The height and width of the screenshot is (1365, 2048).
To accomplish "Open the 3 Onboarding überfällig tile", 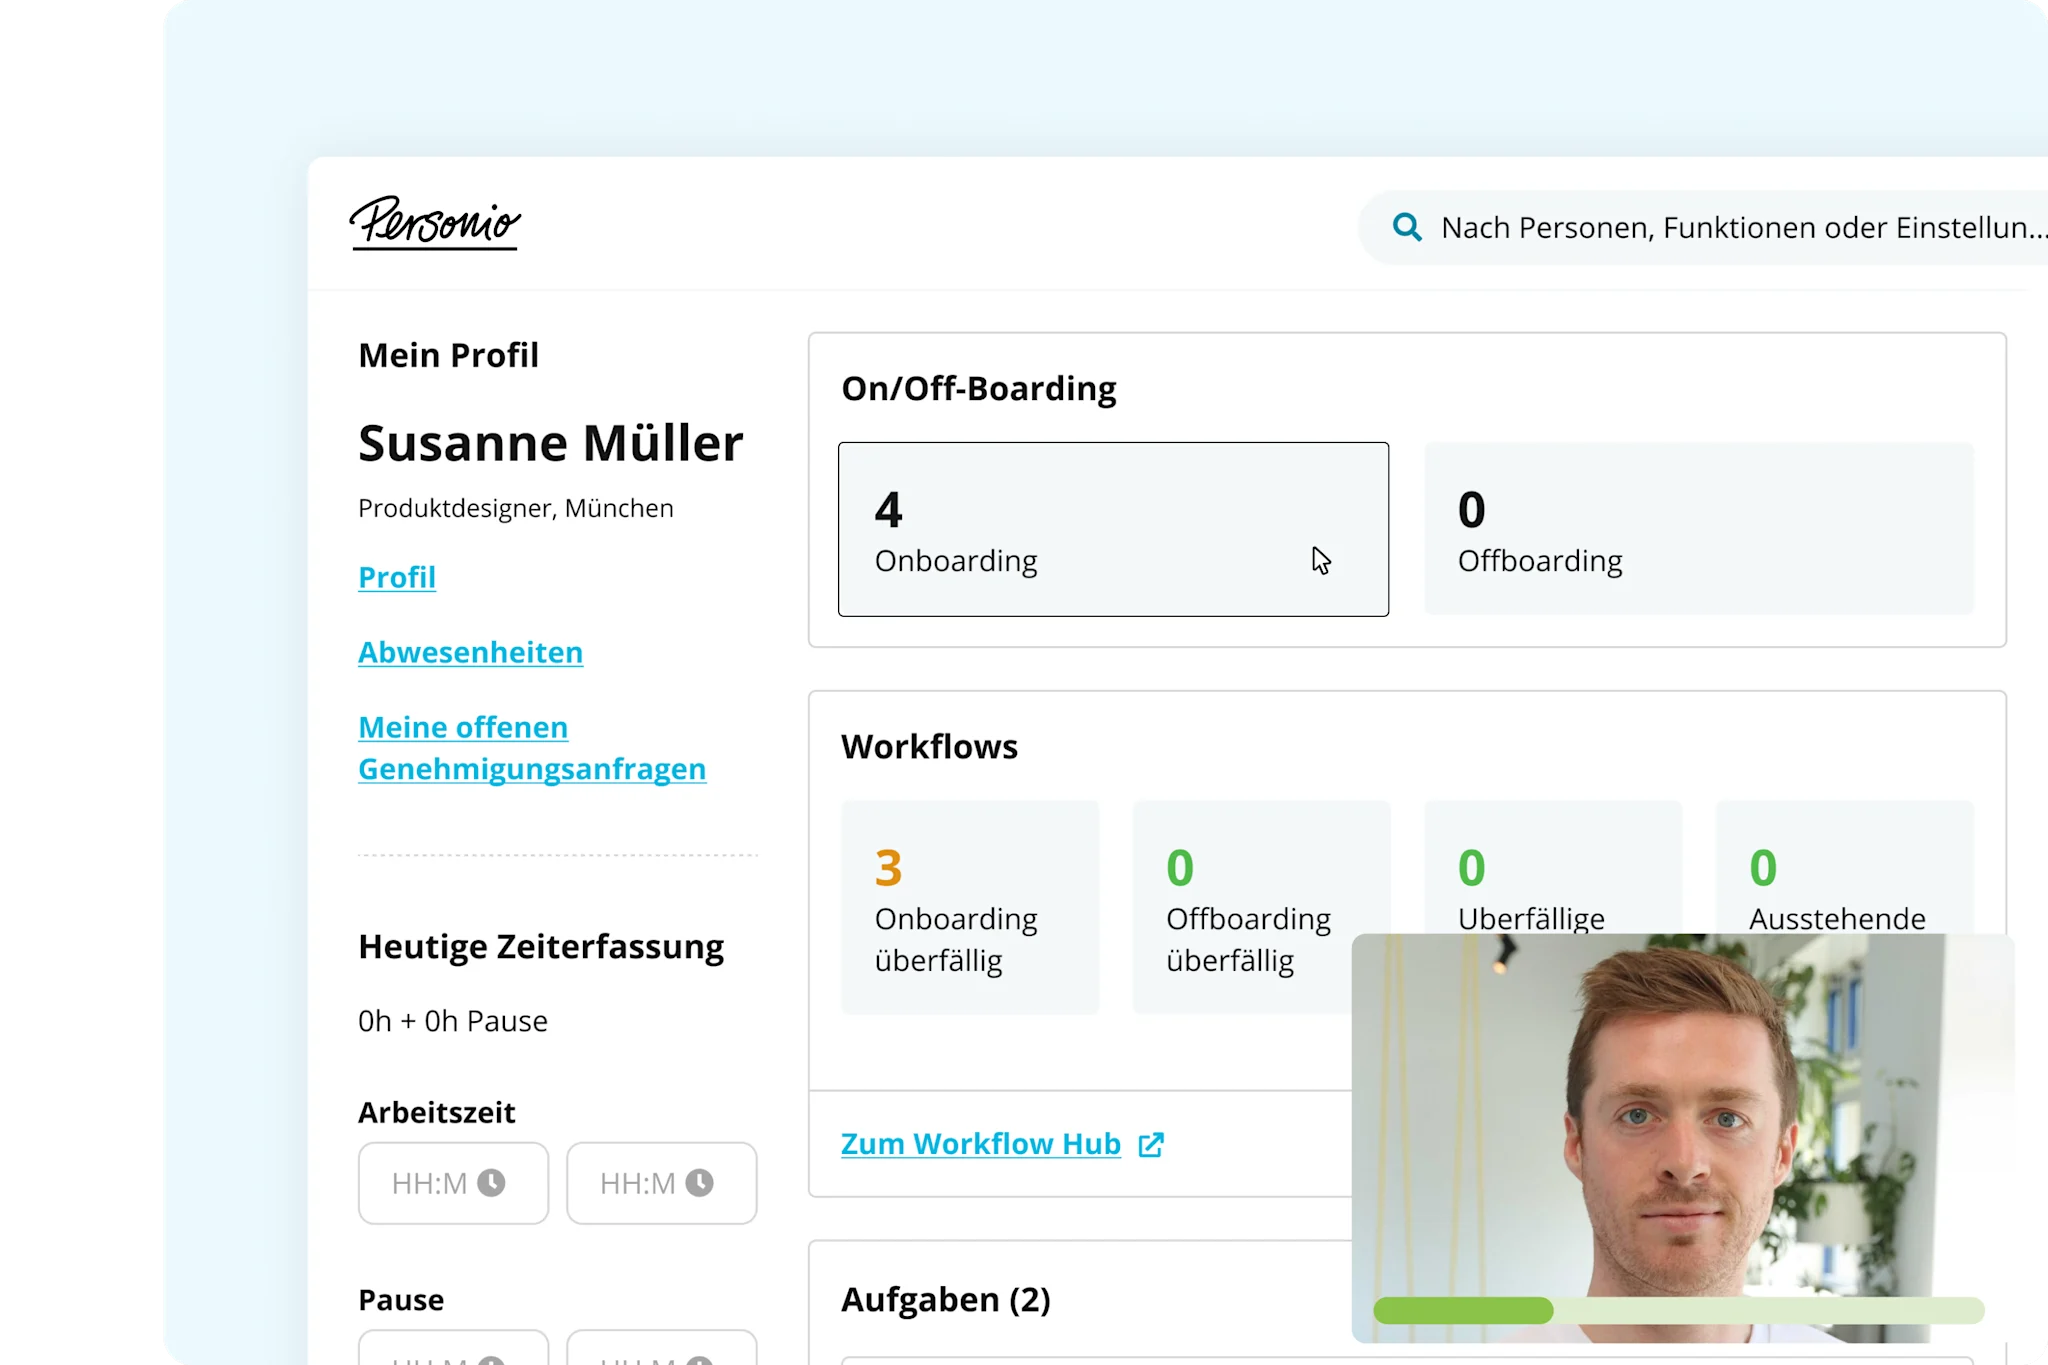I will click(969, 907).
